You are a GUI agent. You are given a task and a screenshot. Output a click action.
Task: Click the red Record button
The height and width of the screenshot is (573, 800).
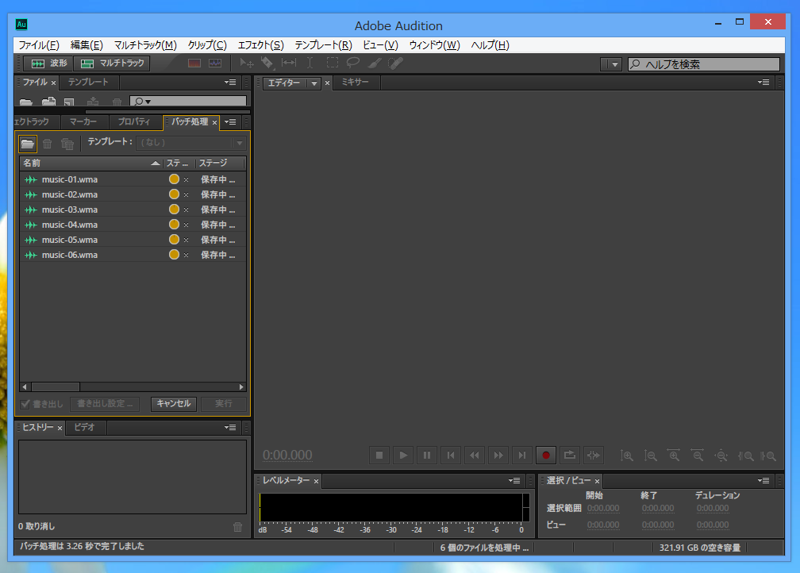pyautogui.click(x=545, y=455)
